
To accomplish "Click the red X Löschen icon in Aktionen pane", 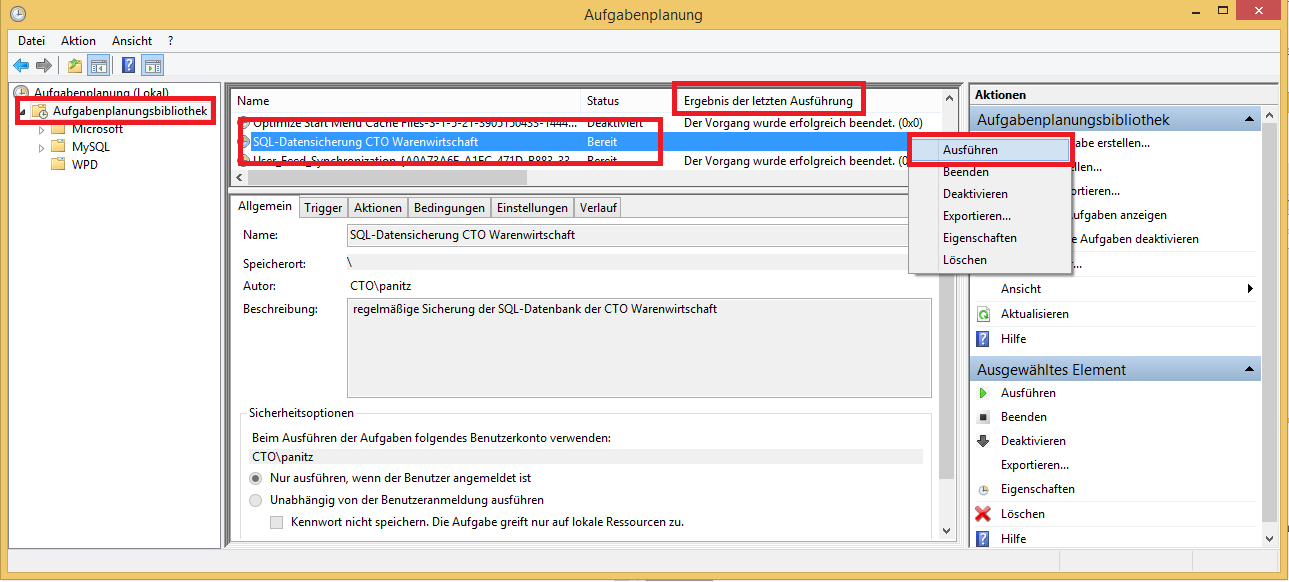I will 983,514.
